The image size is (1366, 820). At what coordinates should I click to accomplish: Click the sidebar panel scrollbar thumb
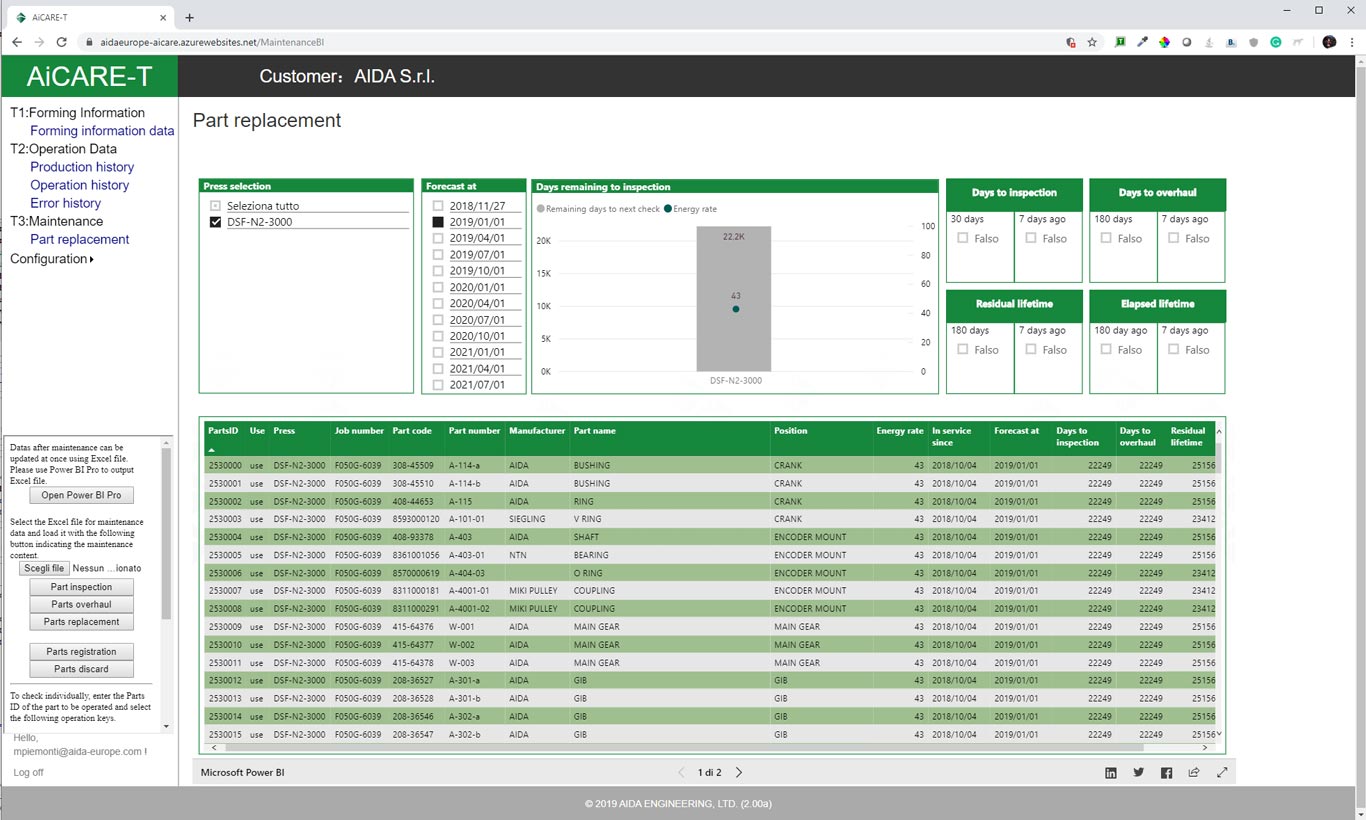167,533
